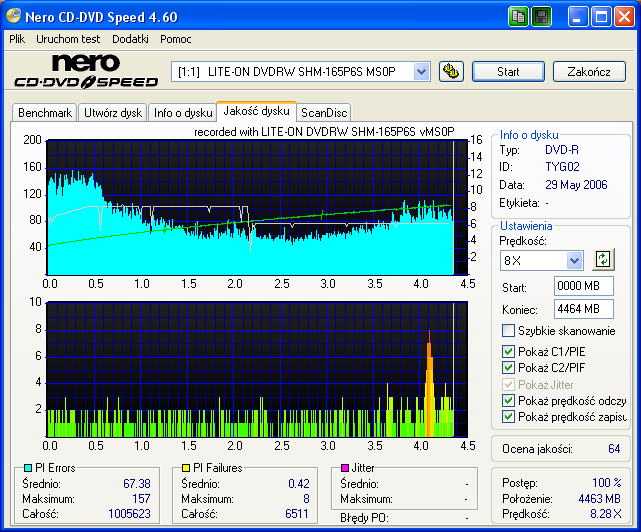Toggle the Pokaż C2/PIF checkbox
641x532 pixels.
pyautogui.click(x=508, y=368)
